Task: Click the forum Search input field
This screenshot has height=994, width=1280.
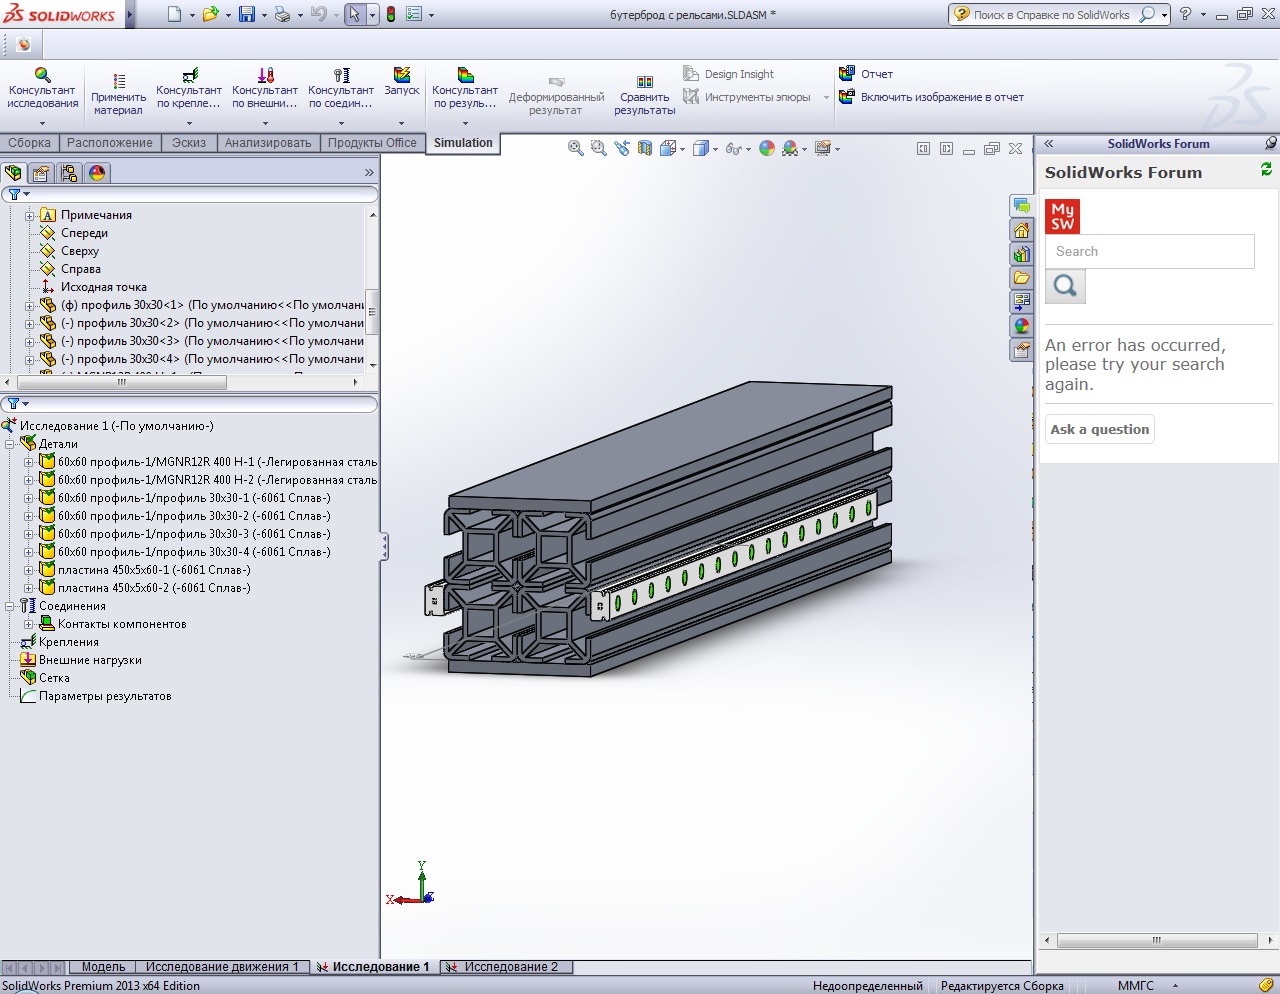Action: tap(1149, 252)
